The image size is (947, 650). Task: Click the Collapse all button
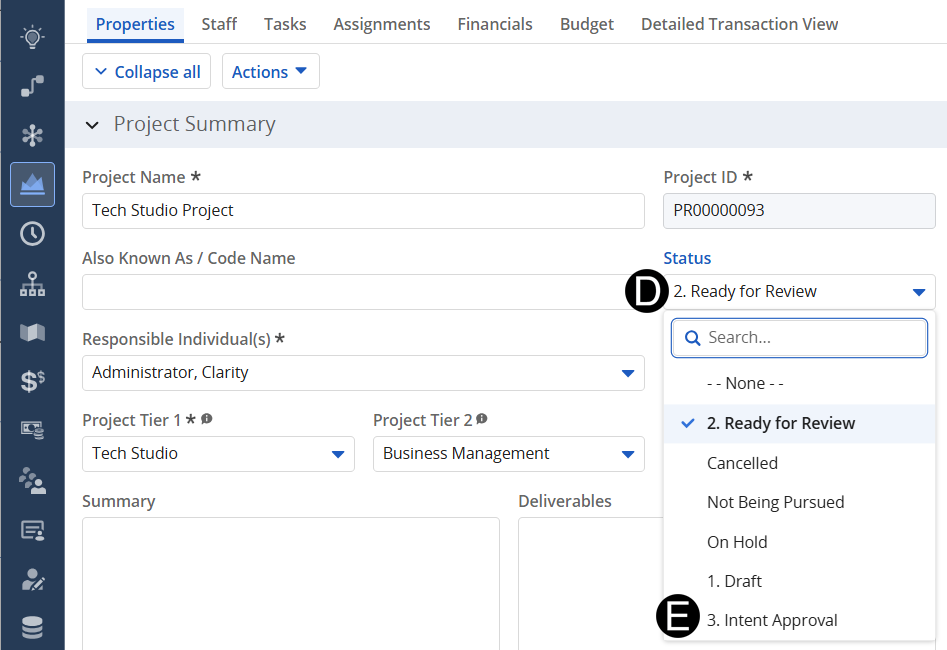[147, 72]
